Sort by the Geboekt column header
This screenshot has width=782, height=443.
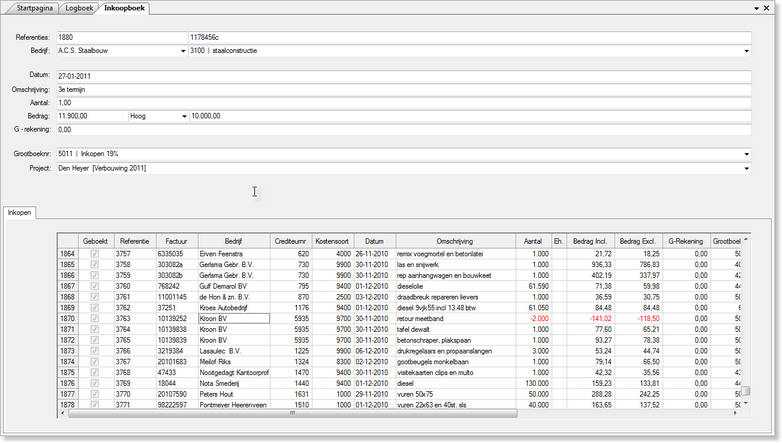(96, 241)
